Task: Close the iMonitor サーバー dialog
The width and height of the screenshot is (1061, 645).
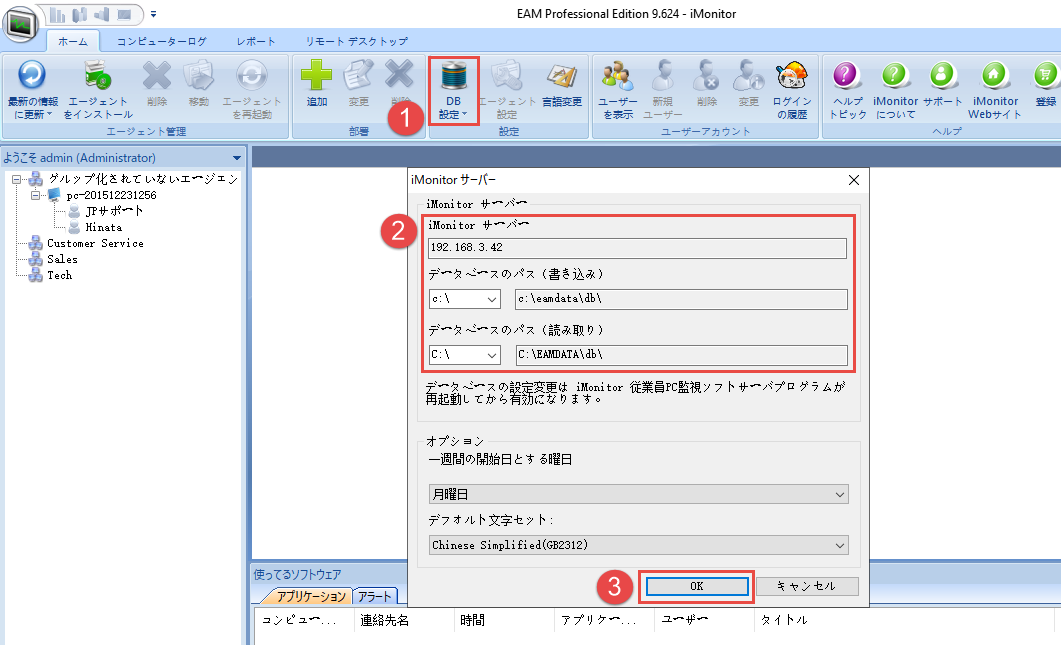Action: (854, 180)
